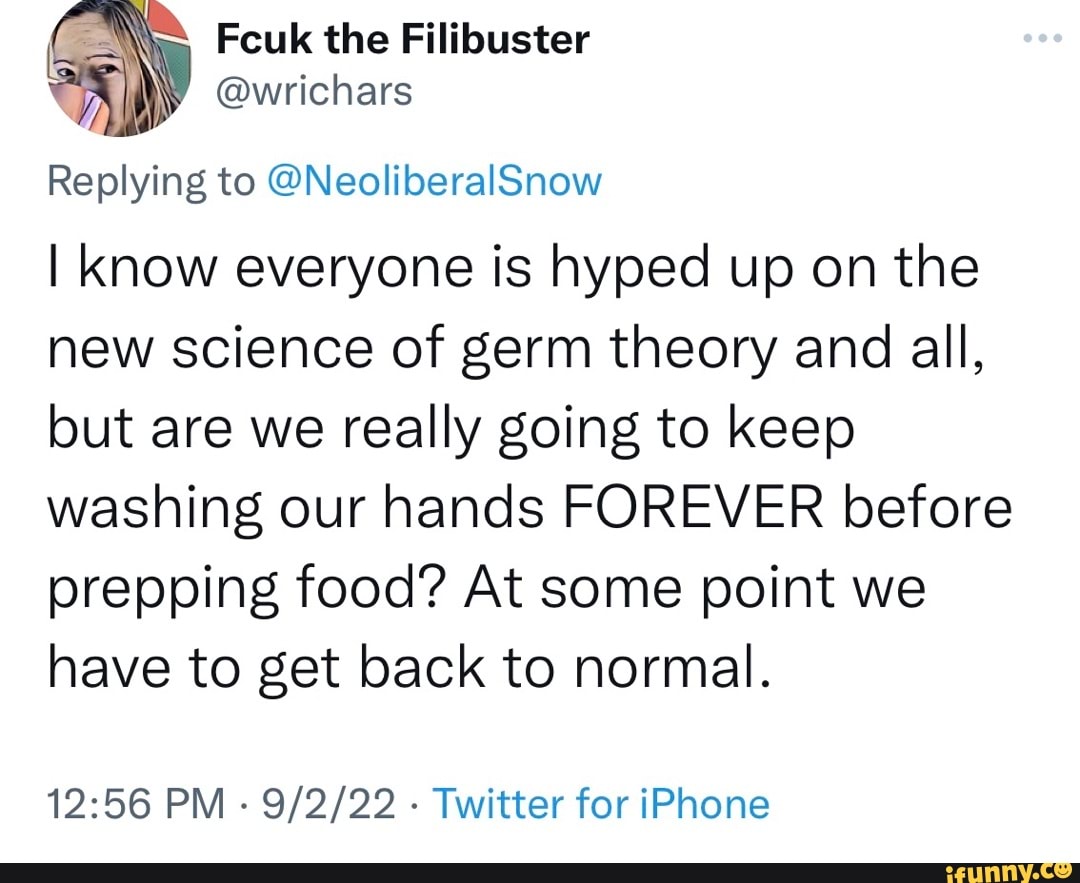
Task: Click the separator dot after the timestamp
Action: coord(243,803)
